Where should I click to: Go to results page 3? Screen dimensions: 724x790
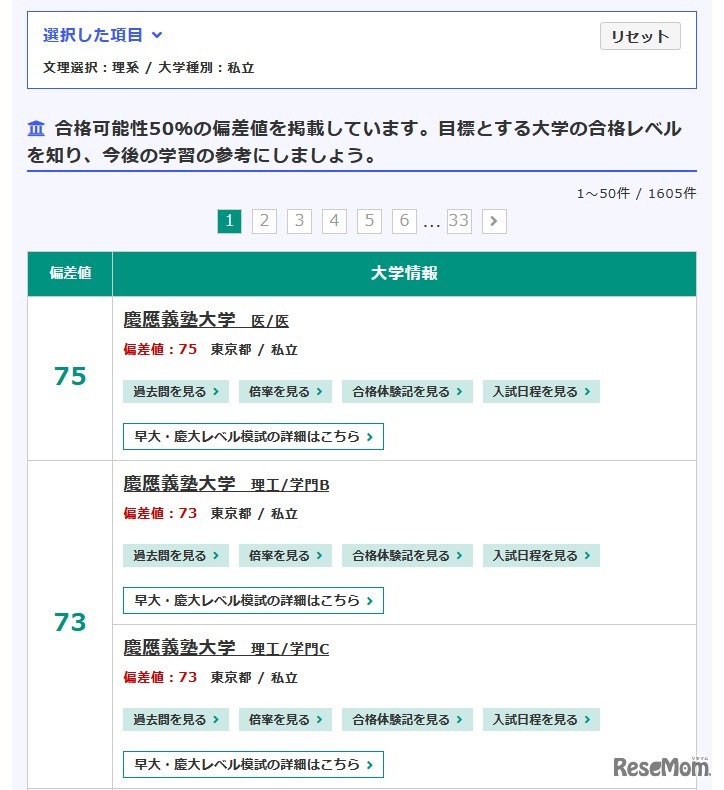[x=299, y=221]
